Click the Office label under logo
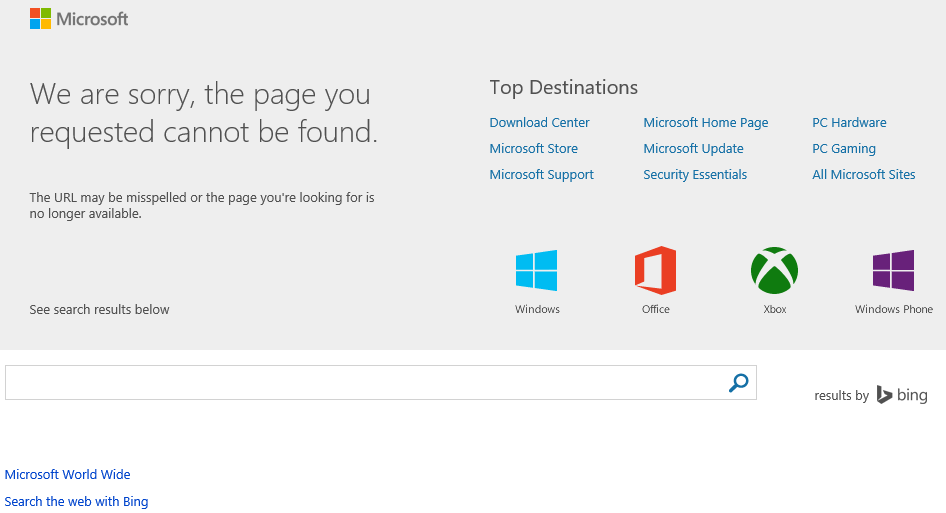 655,309
